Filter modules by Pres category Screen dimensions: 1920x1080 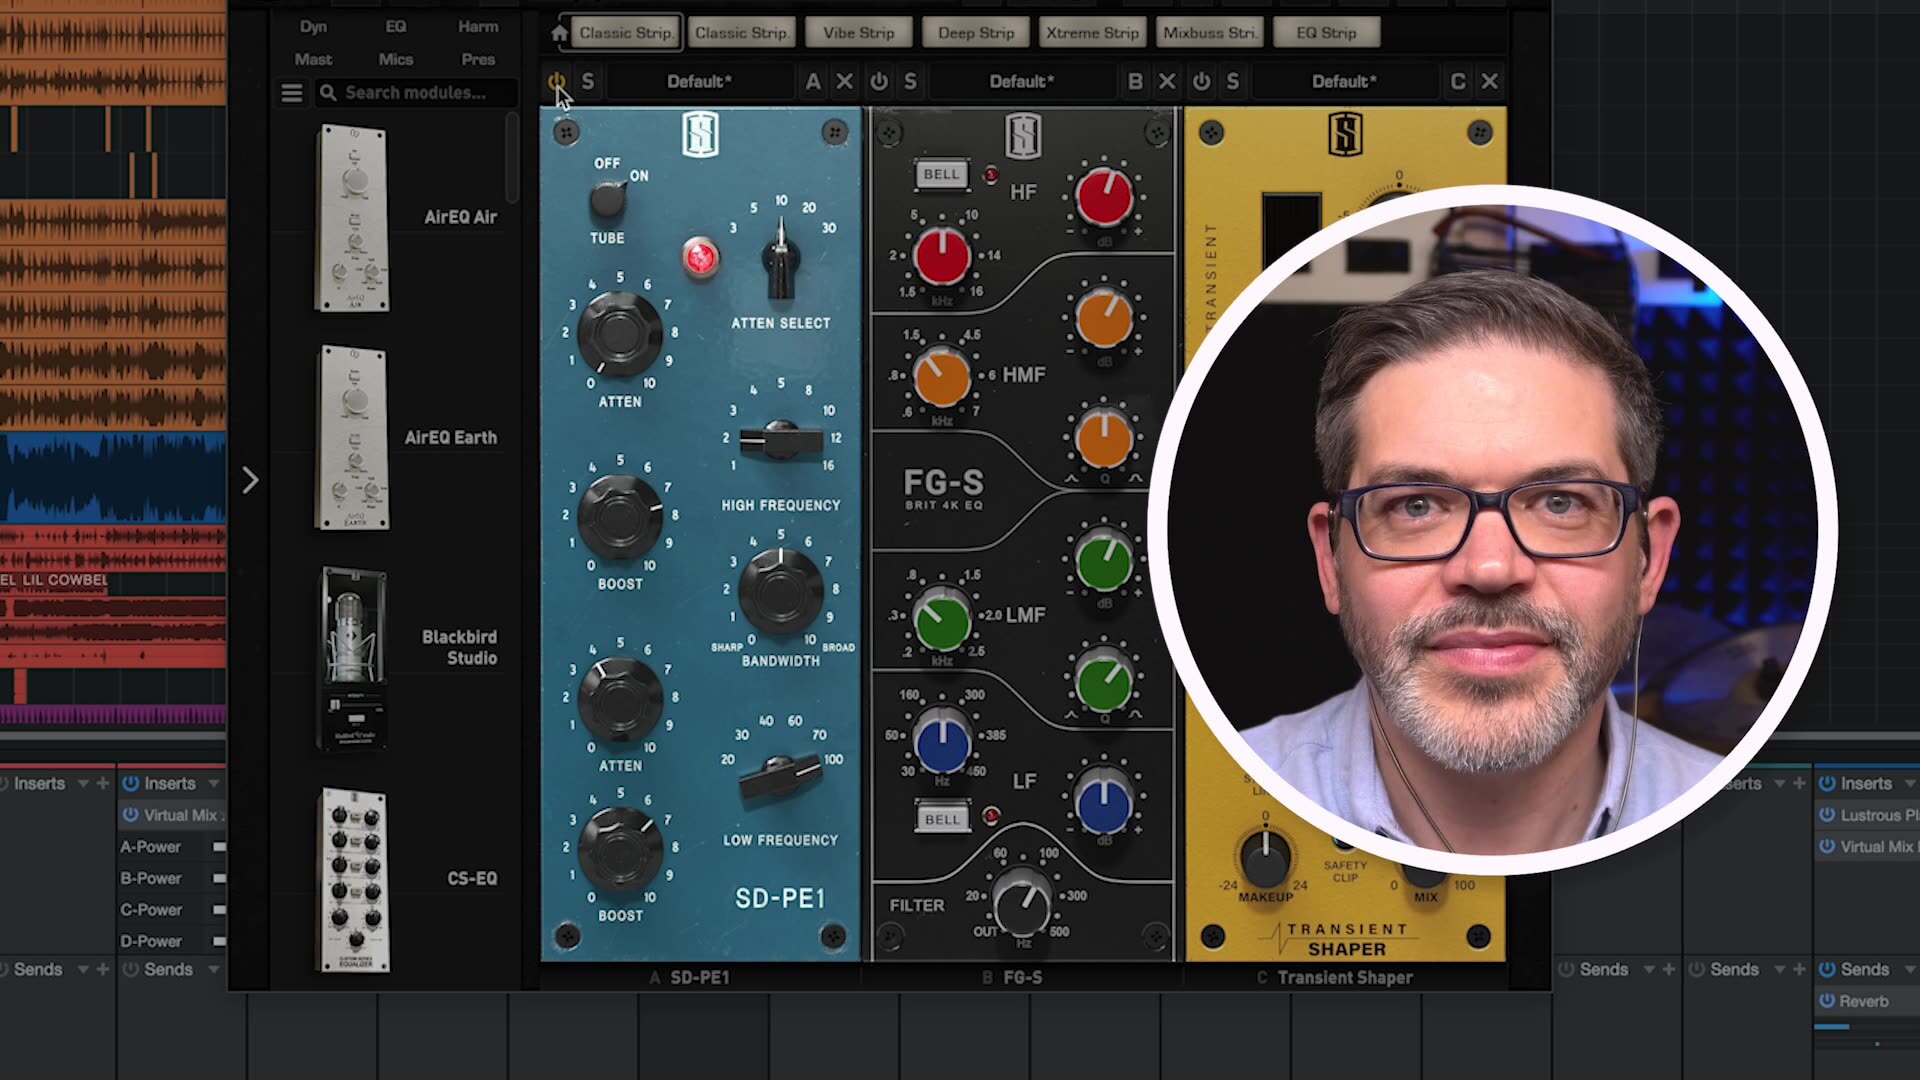pos(478,60)
